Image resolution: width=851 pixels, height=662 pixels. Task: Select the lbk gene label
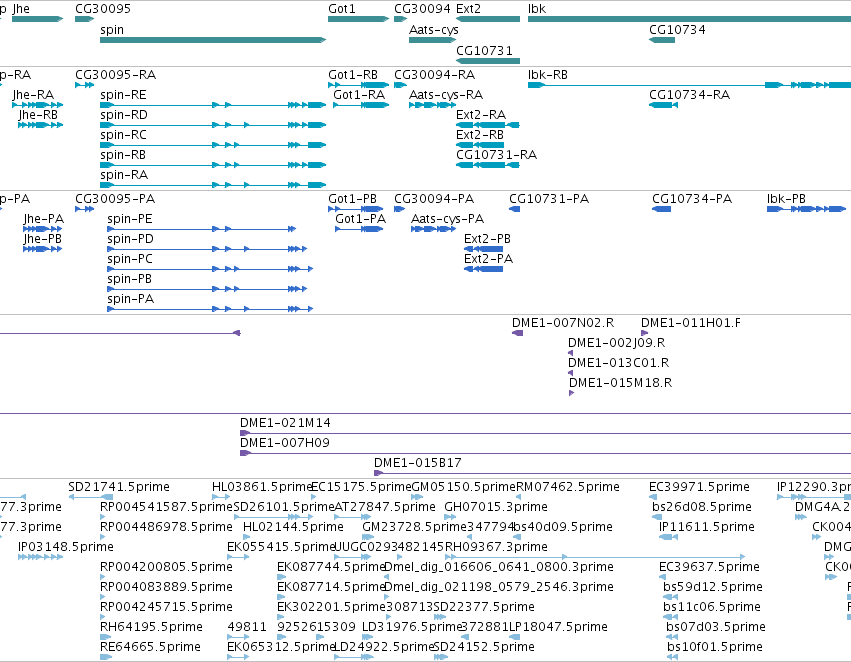(x=537, y=9)
